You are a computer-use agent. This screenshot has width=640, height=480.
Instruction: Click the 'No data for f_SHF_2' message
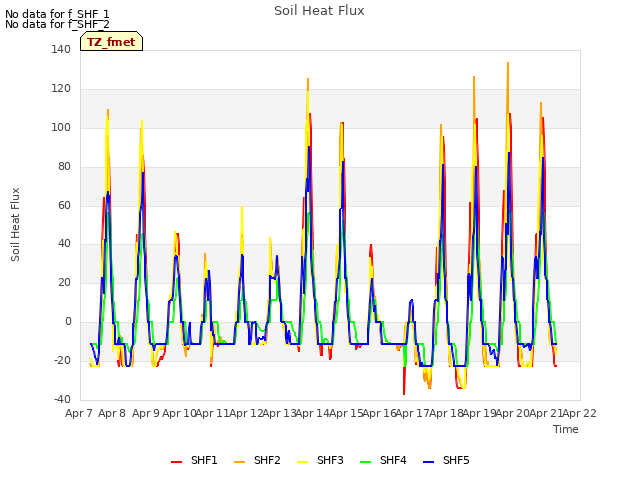57,24
